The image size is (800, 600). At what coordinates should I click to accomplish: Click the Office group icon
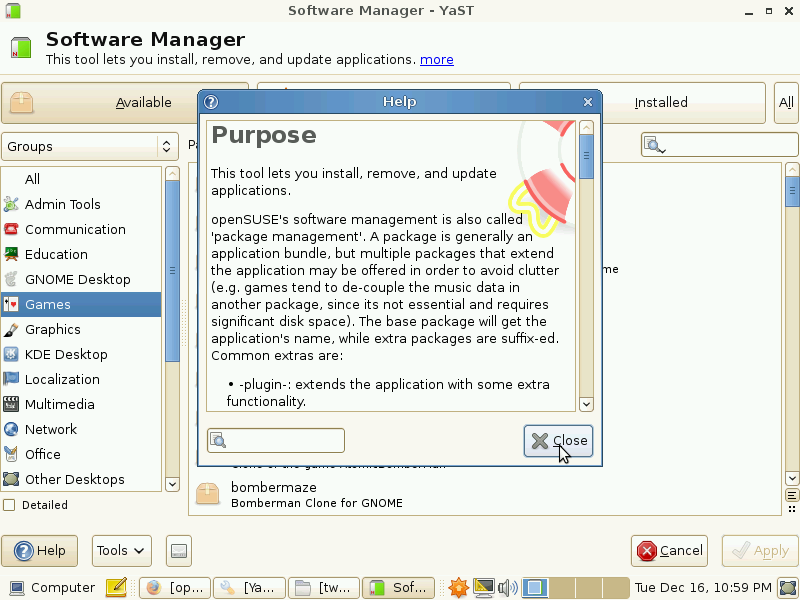(x=11, y=455)
